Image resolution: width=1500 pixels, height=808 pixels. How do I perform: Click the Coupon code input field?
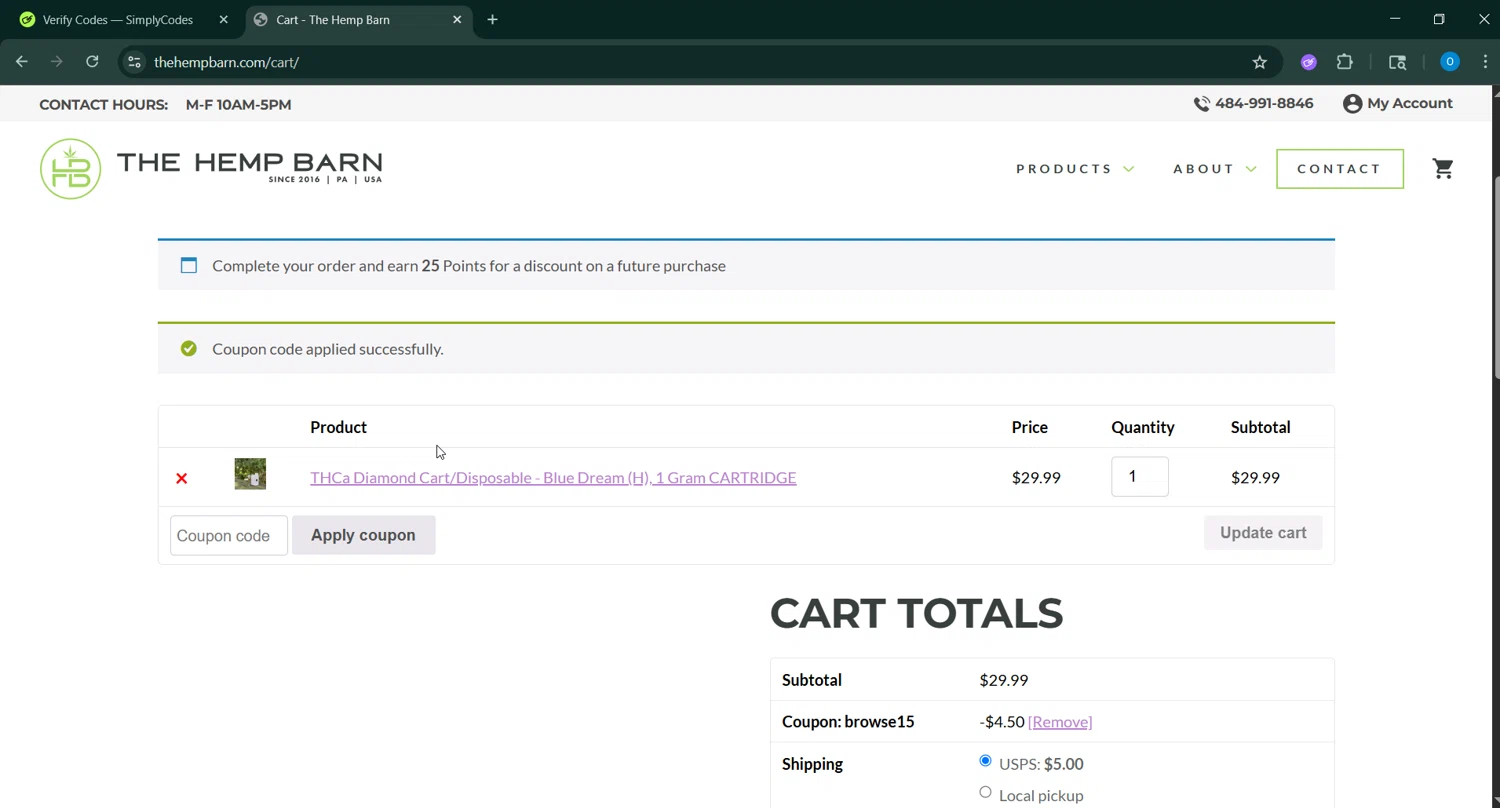coord(229,535)
